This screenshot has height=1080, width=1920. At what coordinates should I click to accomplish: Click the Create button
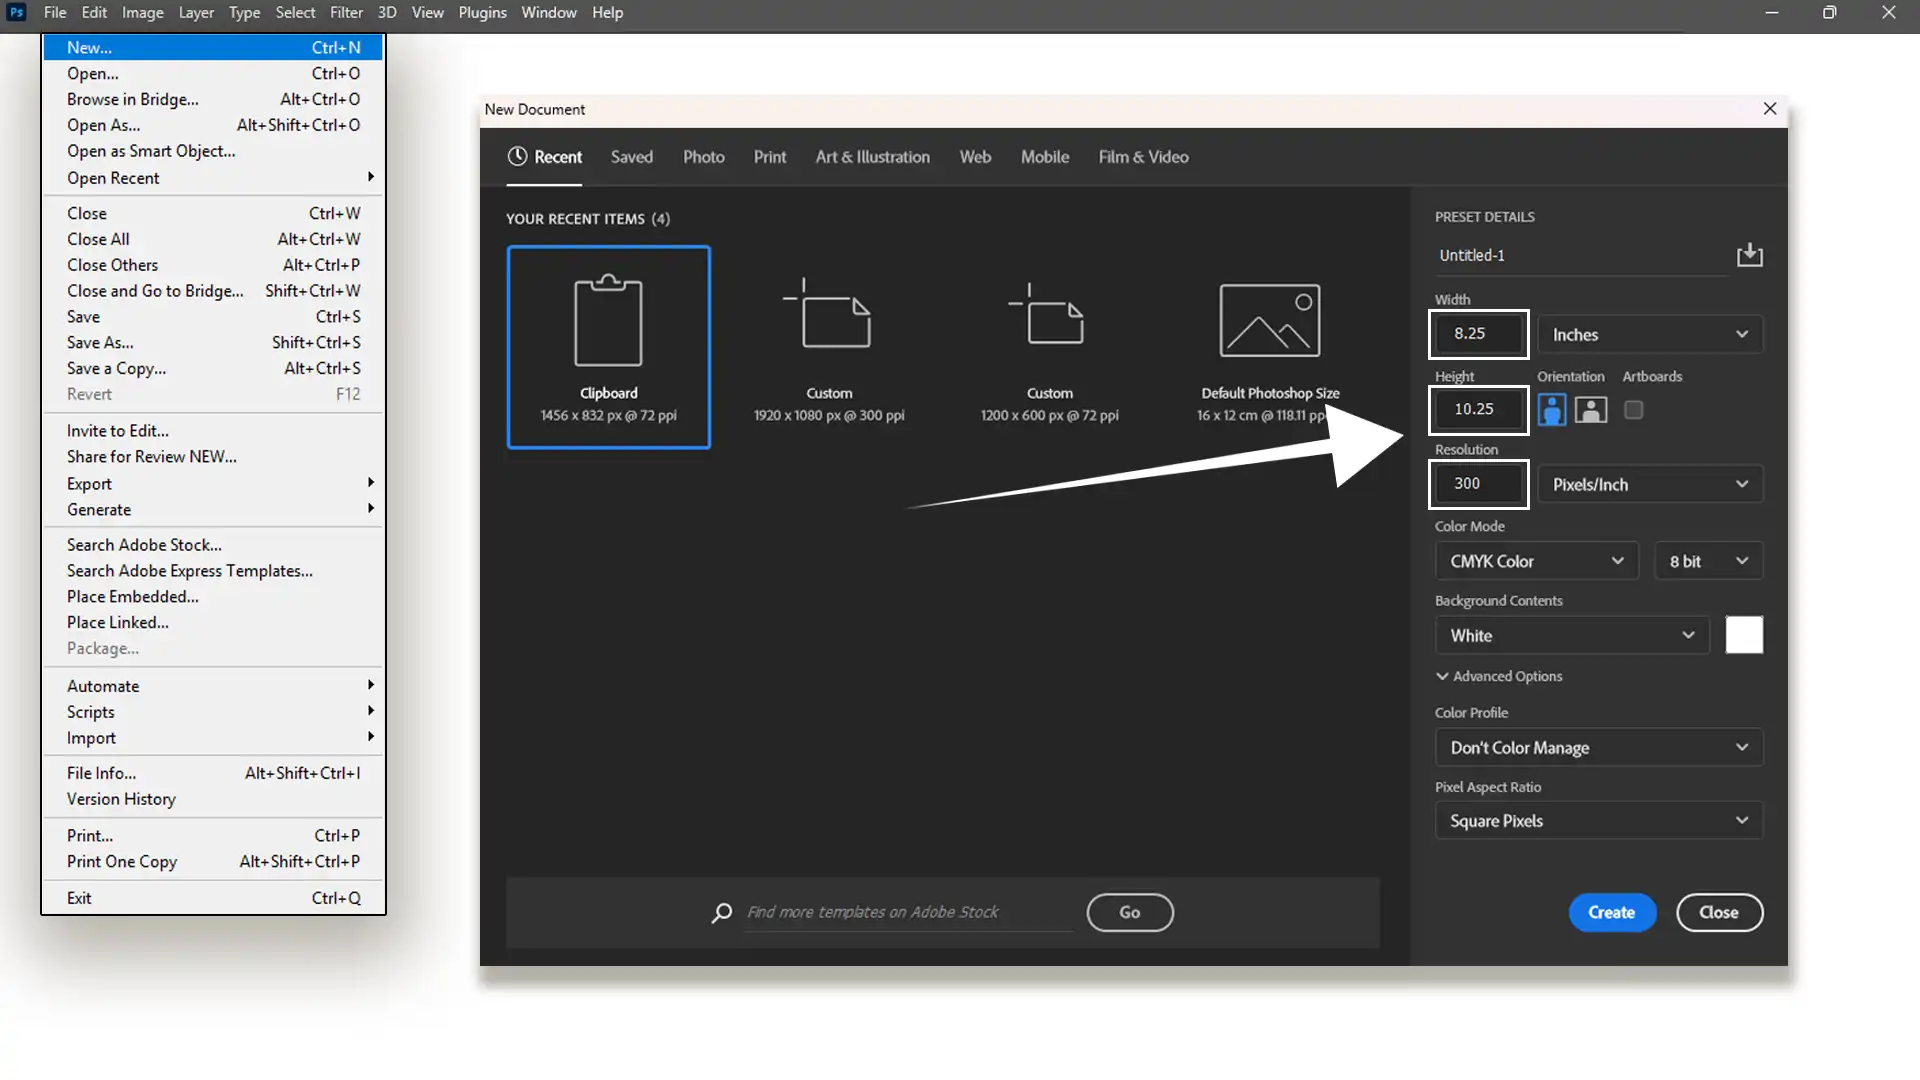tap(1611, 912)
